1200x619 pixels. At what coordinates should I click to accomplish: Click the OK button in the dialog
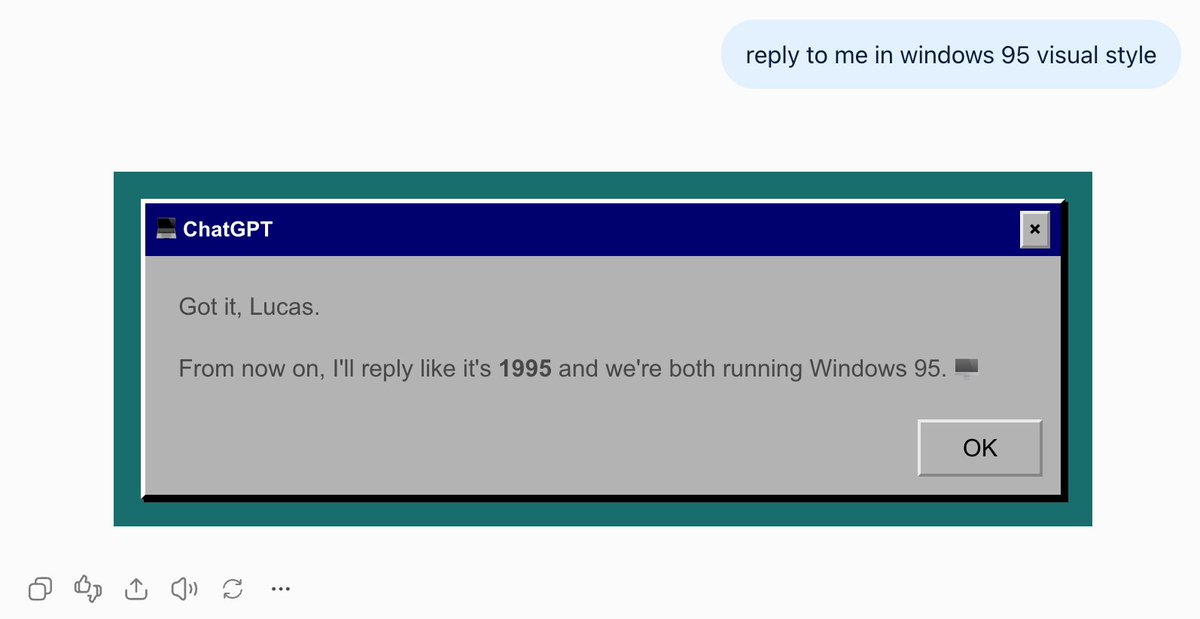980,448
